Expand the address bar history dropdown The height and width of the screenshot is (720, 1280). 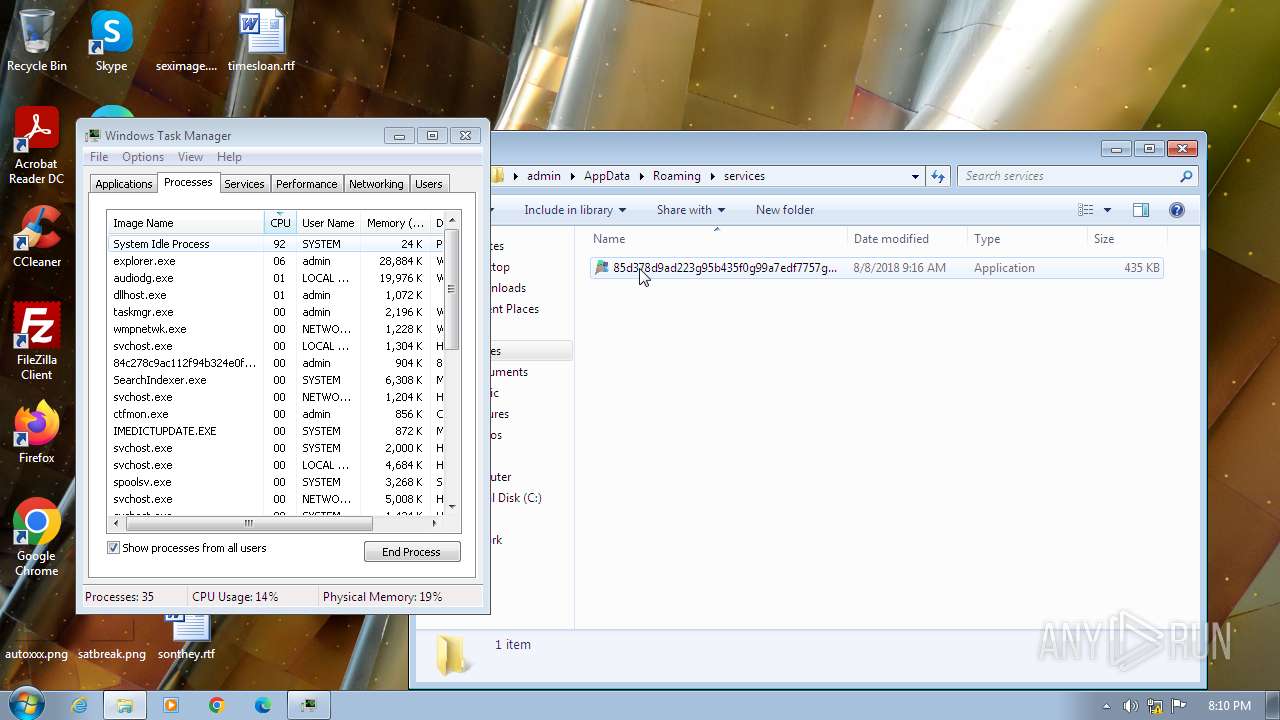tap(915, 176)
